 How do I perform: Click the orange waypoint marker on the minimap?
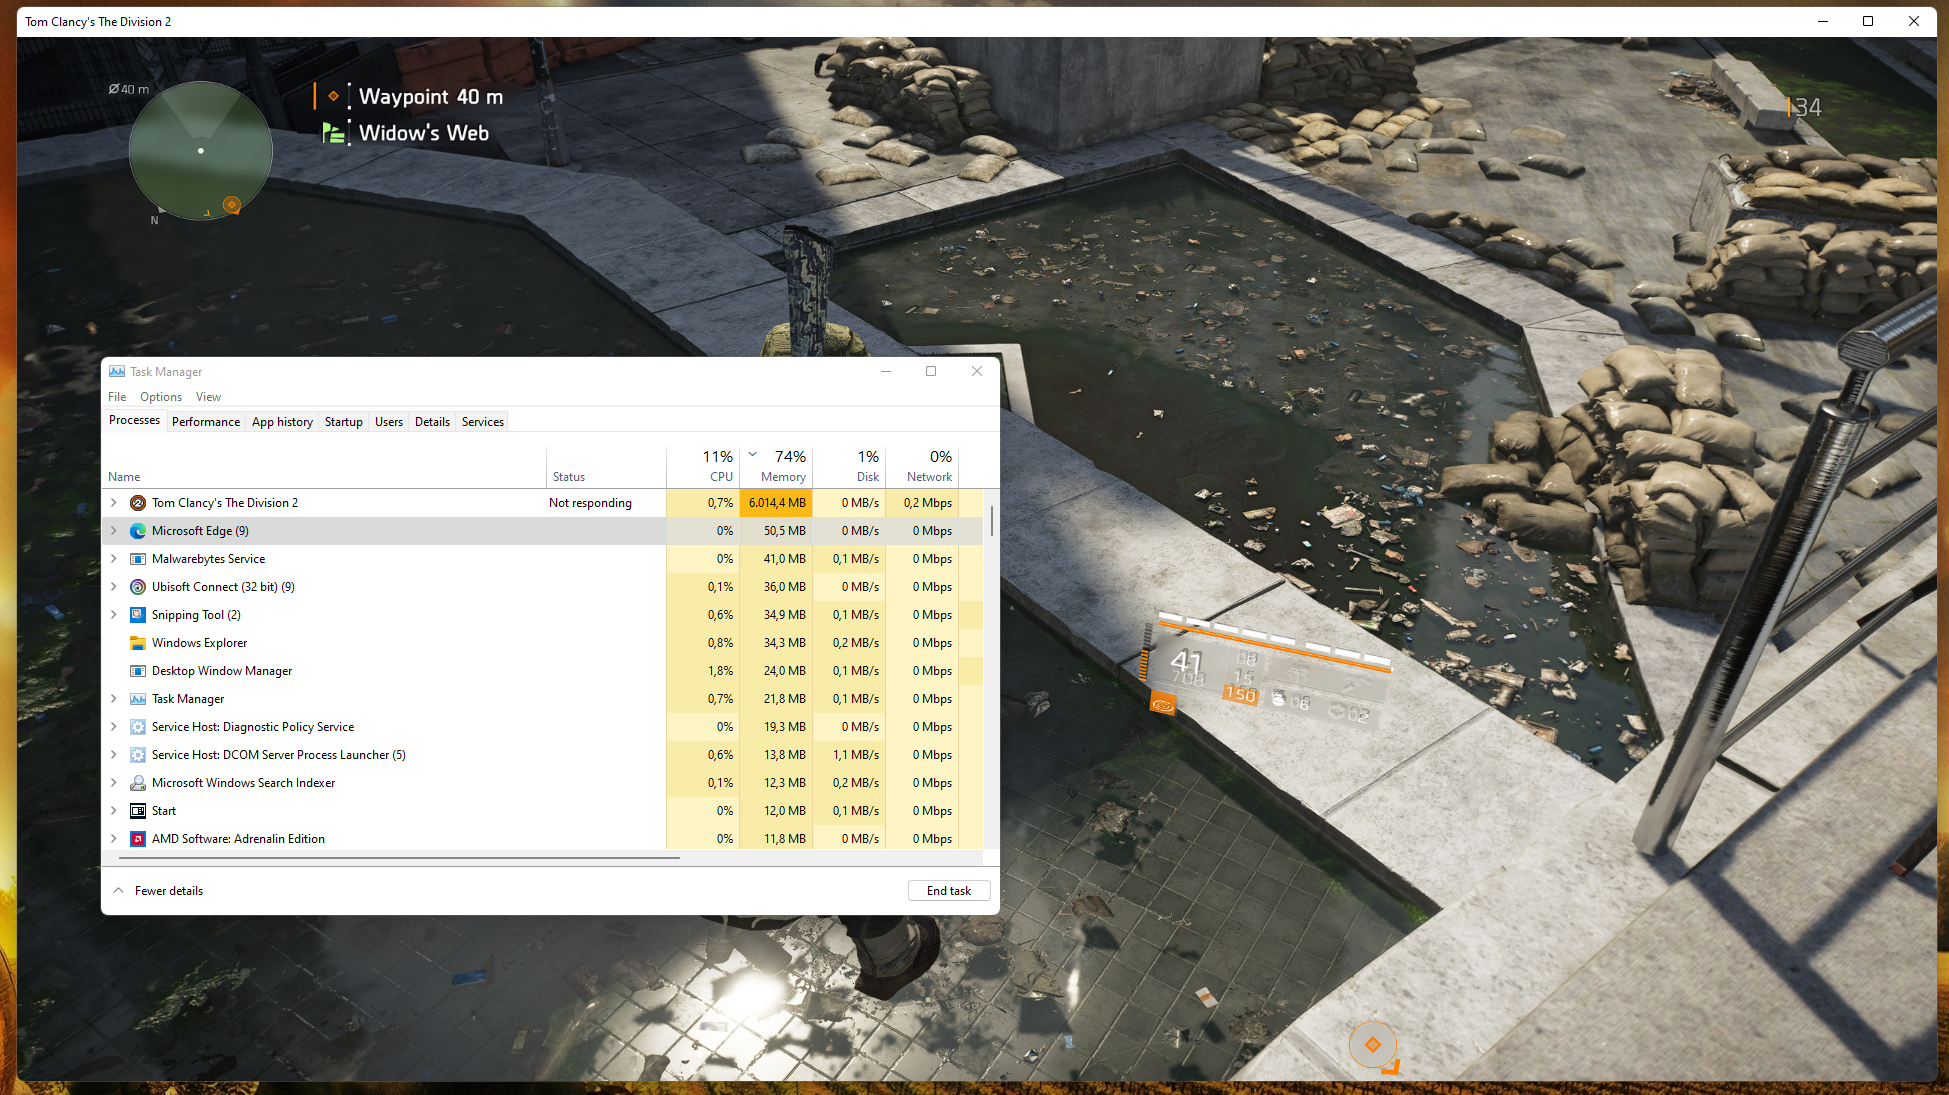231,205
